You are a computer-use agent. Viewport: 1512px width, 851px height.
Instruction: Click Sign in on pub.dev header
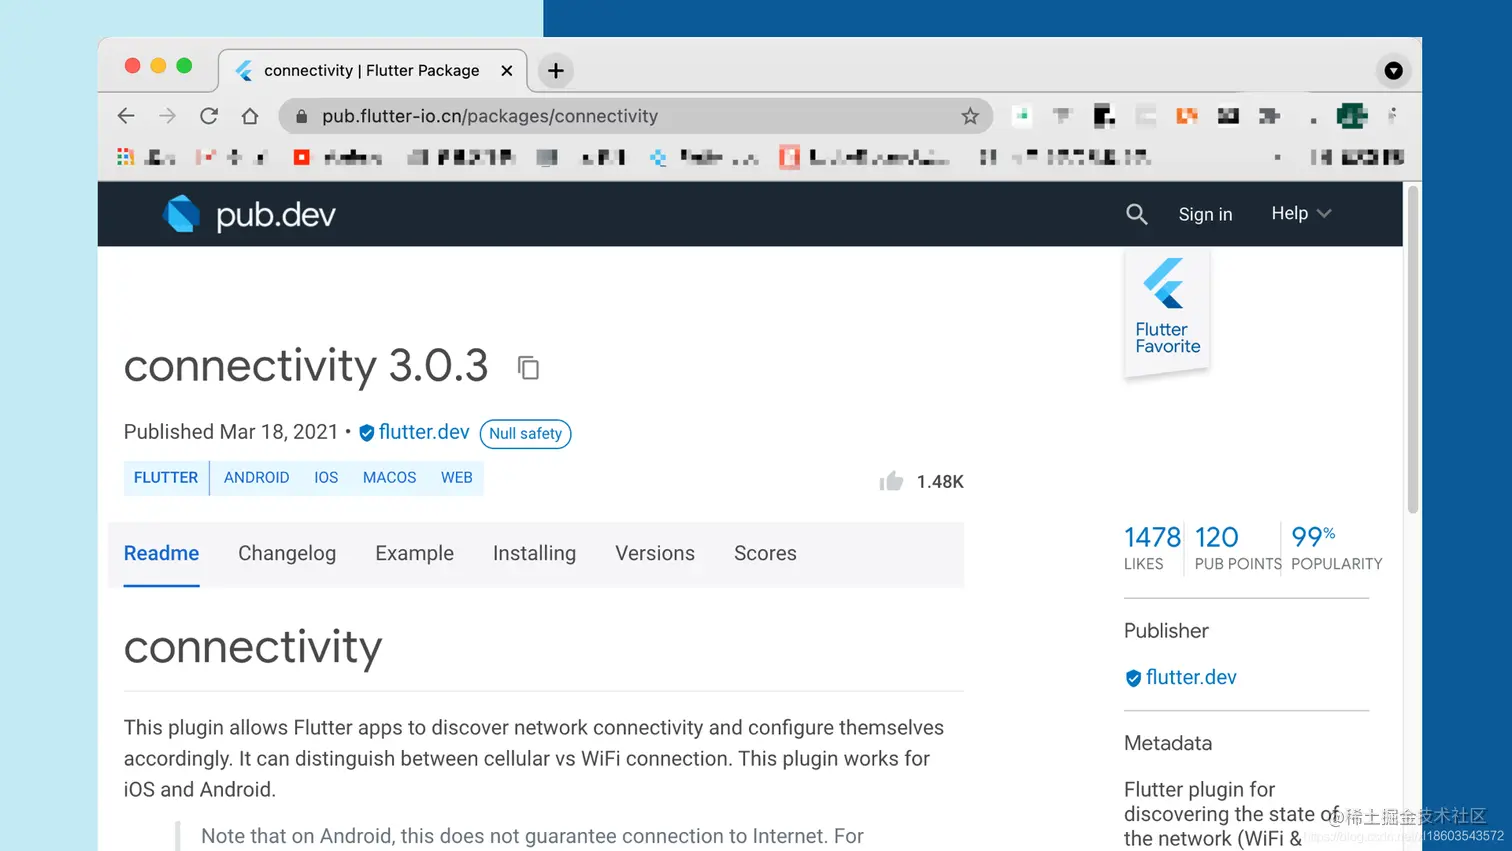point(1205,214)
